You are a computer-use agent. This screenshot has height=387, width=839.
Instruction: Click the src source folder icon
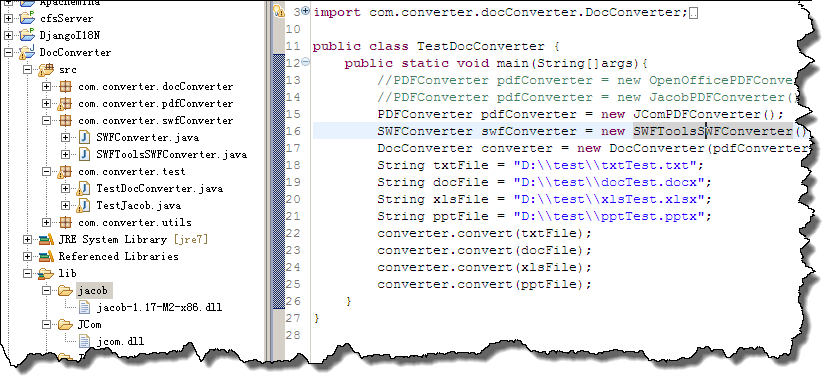coord(46,70)
